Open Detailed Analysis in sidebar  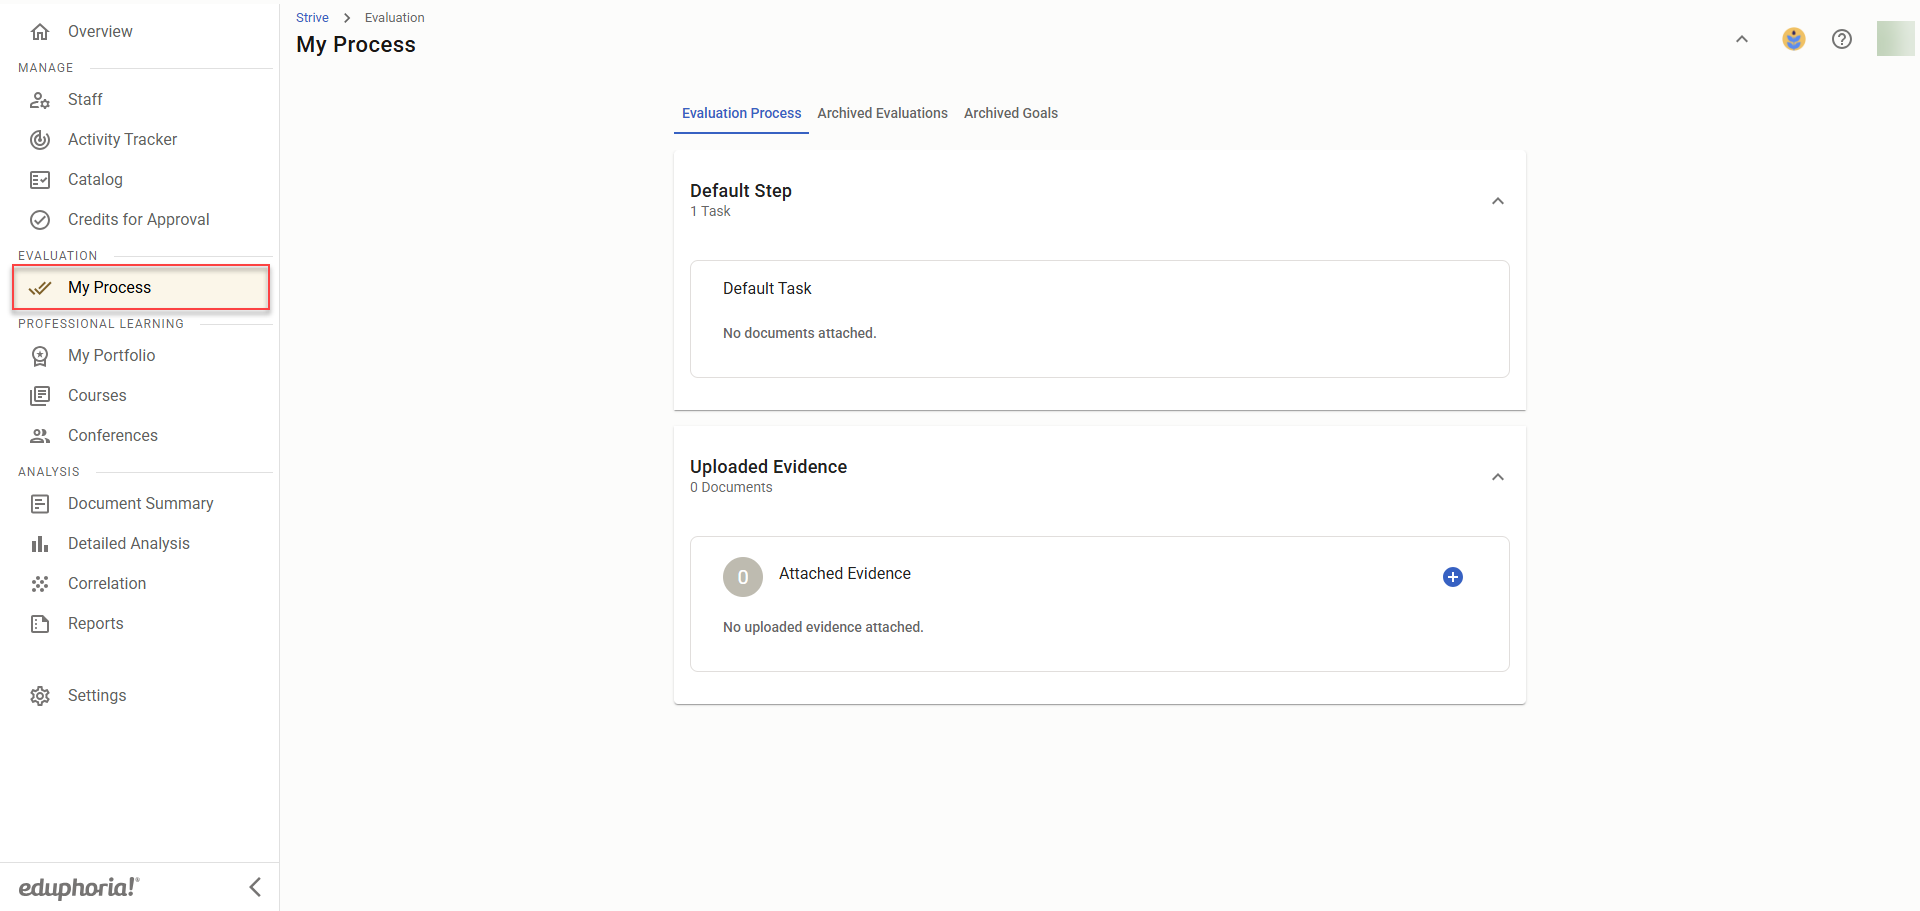pos(128,544)
